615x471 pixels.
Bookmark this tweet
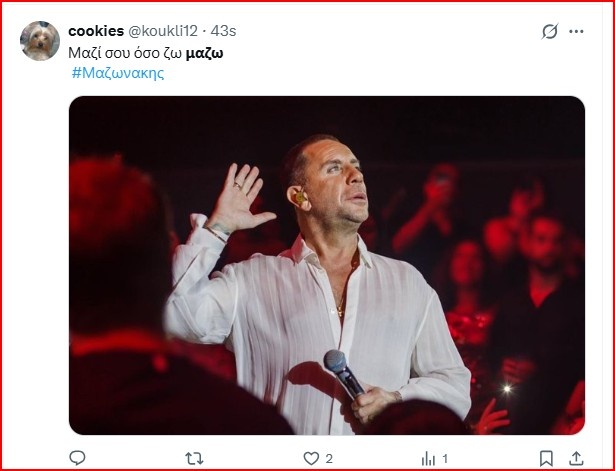pyautogui.click(x=546, y=458)
